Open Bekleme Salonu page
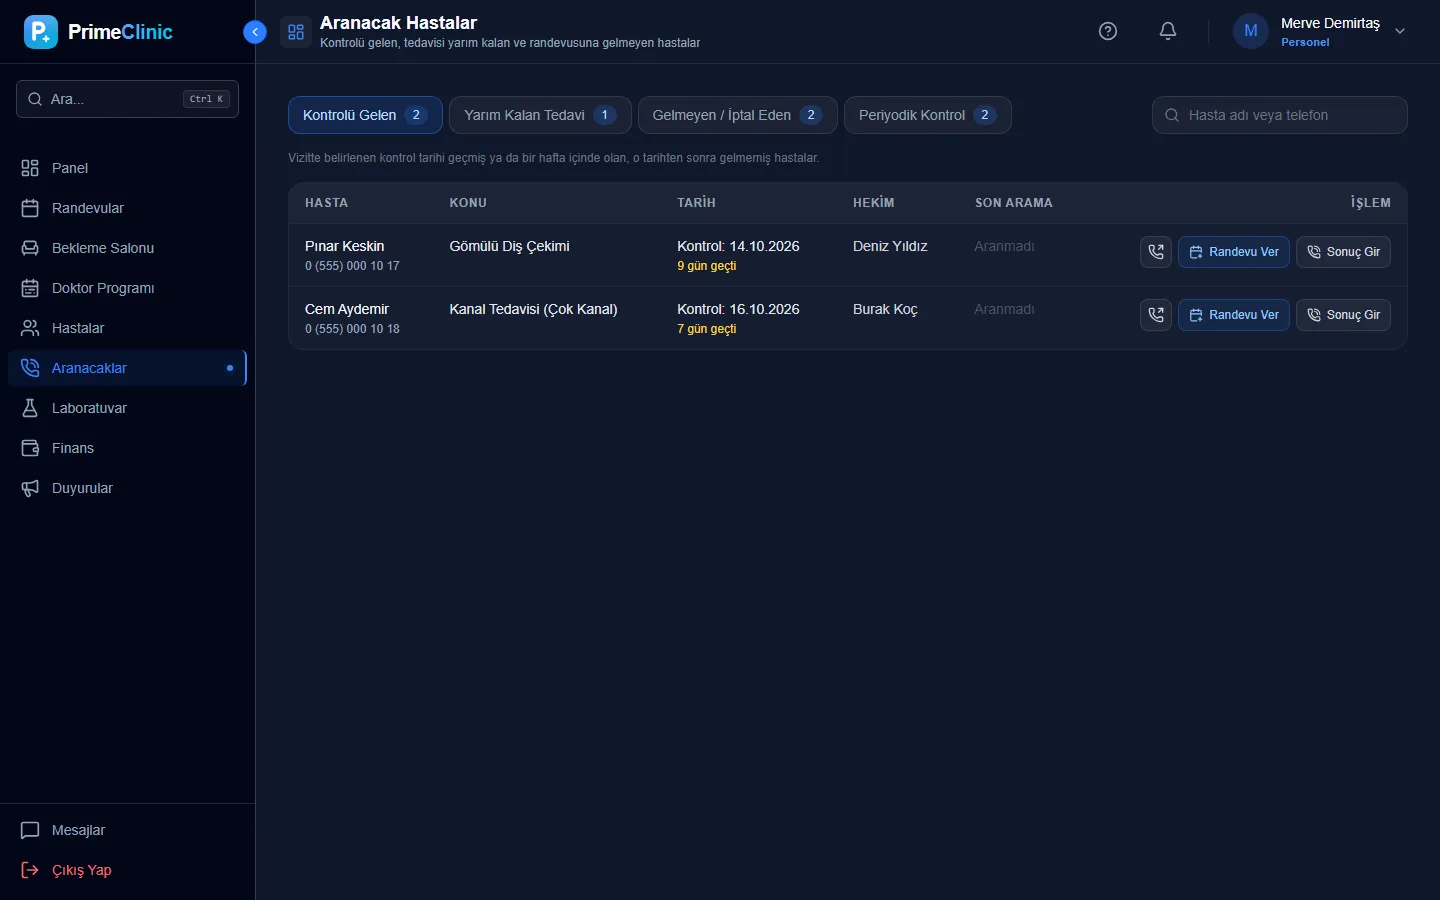Screen dimensions: 1440x900 pos(127,248)
